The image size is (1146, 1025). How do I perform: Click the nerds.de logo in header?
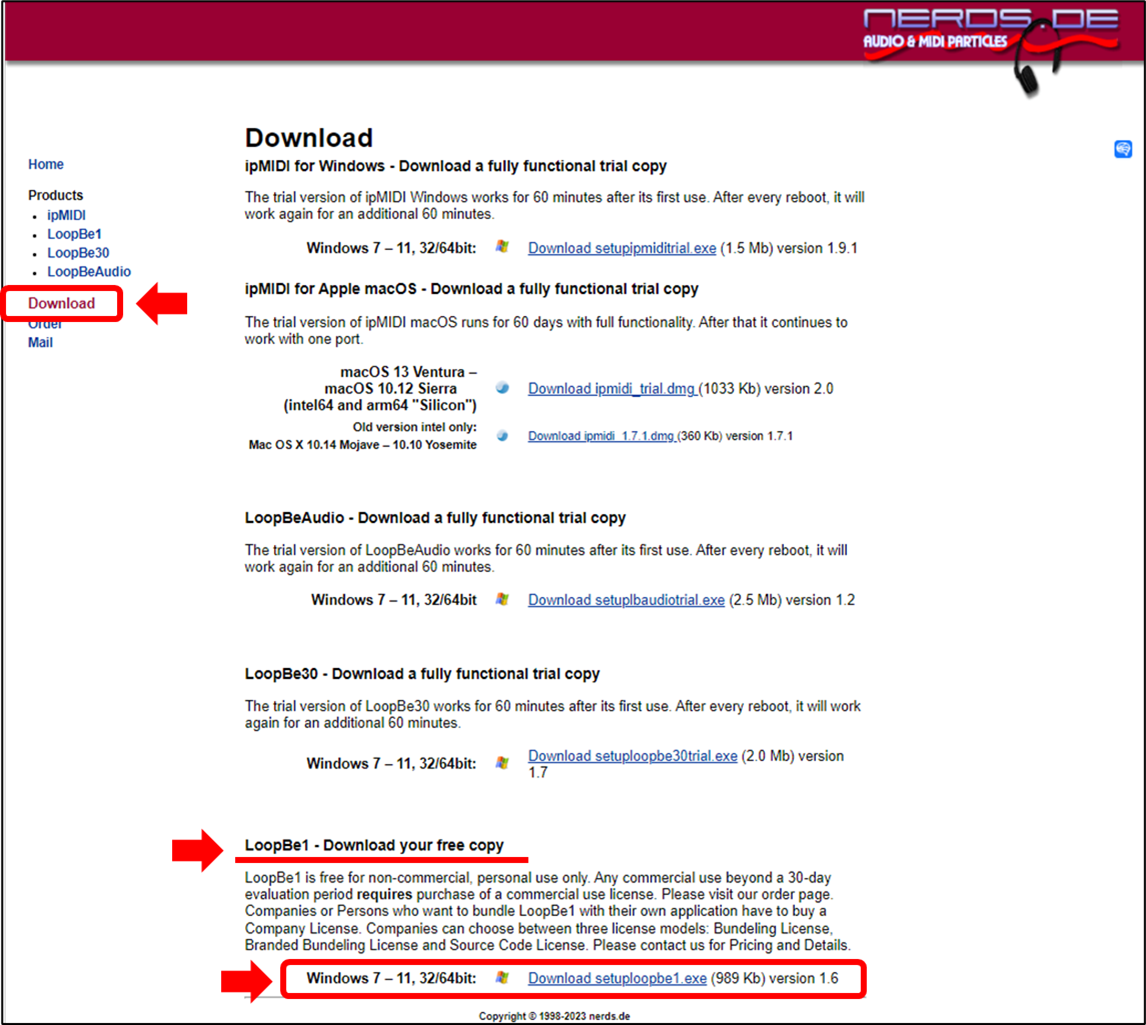tap(950, 30)
